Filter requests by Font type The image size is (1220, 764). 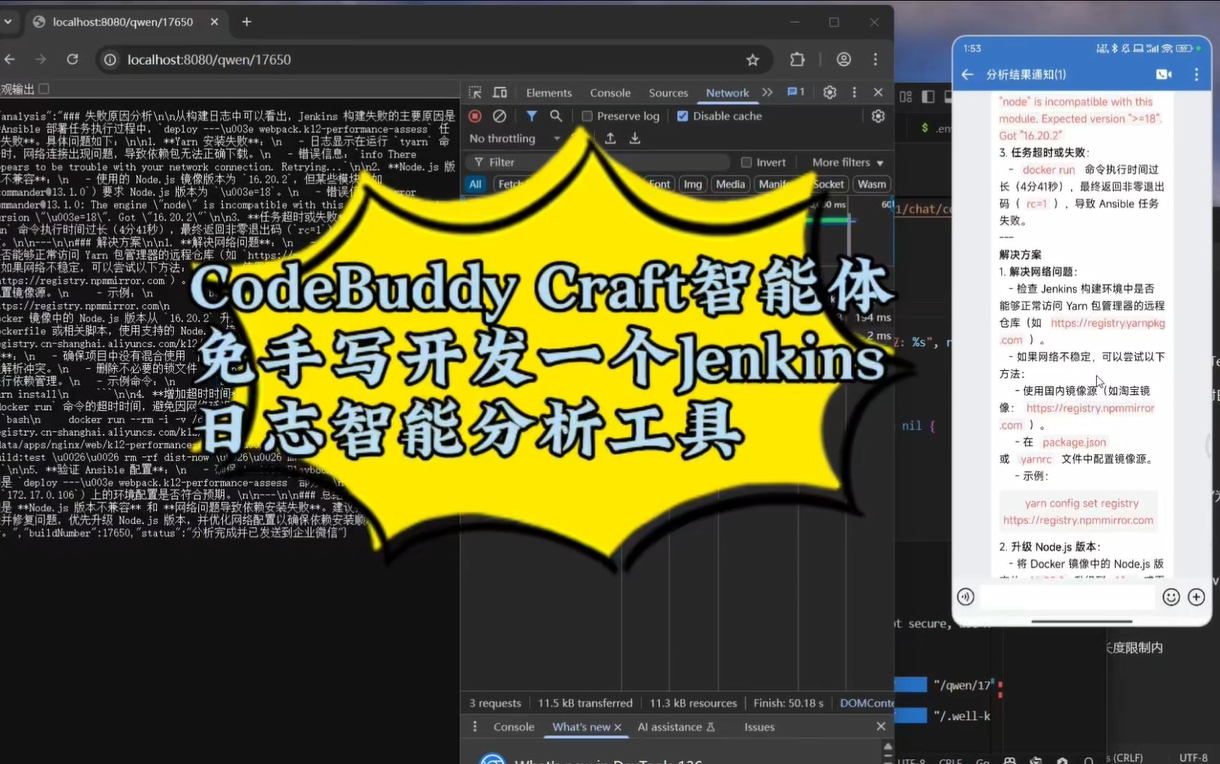(x=659, y=184)
